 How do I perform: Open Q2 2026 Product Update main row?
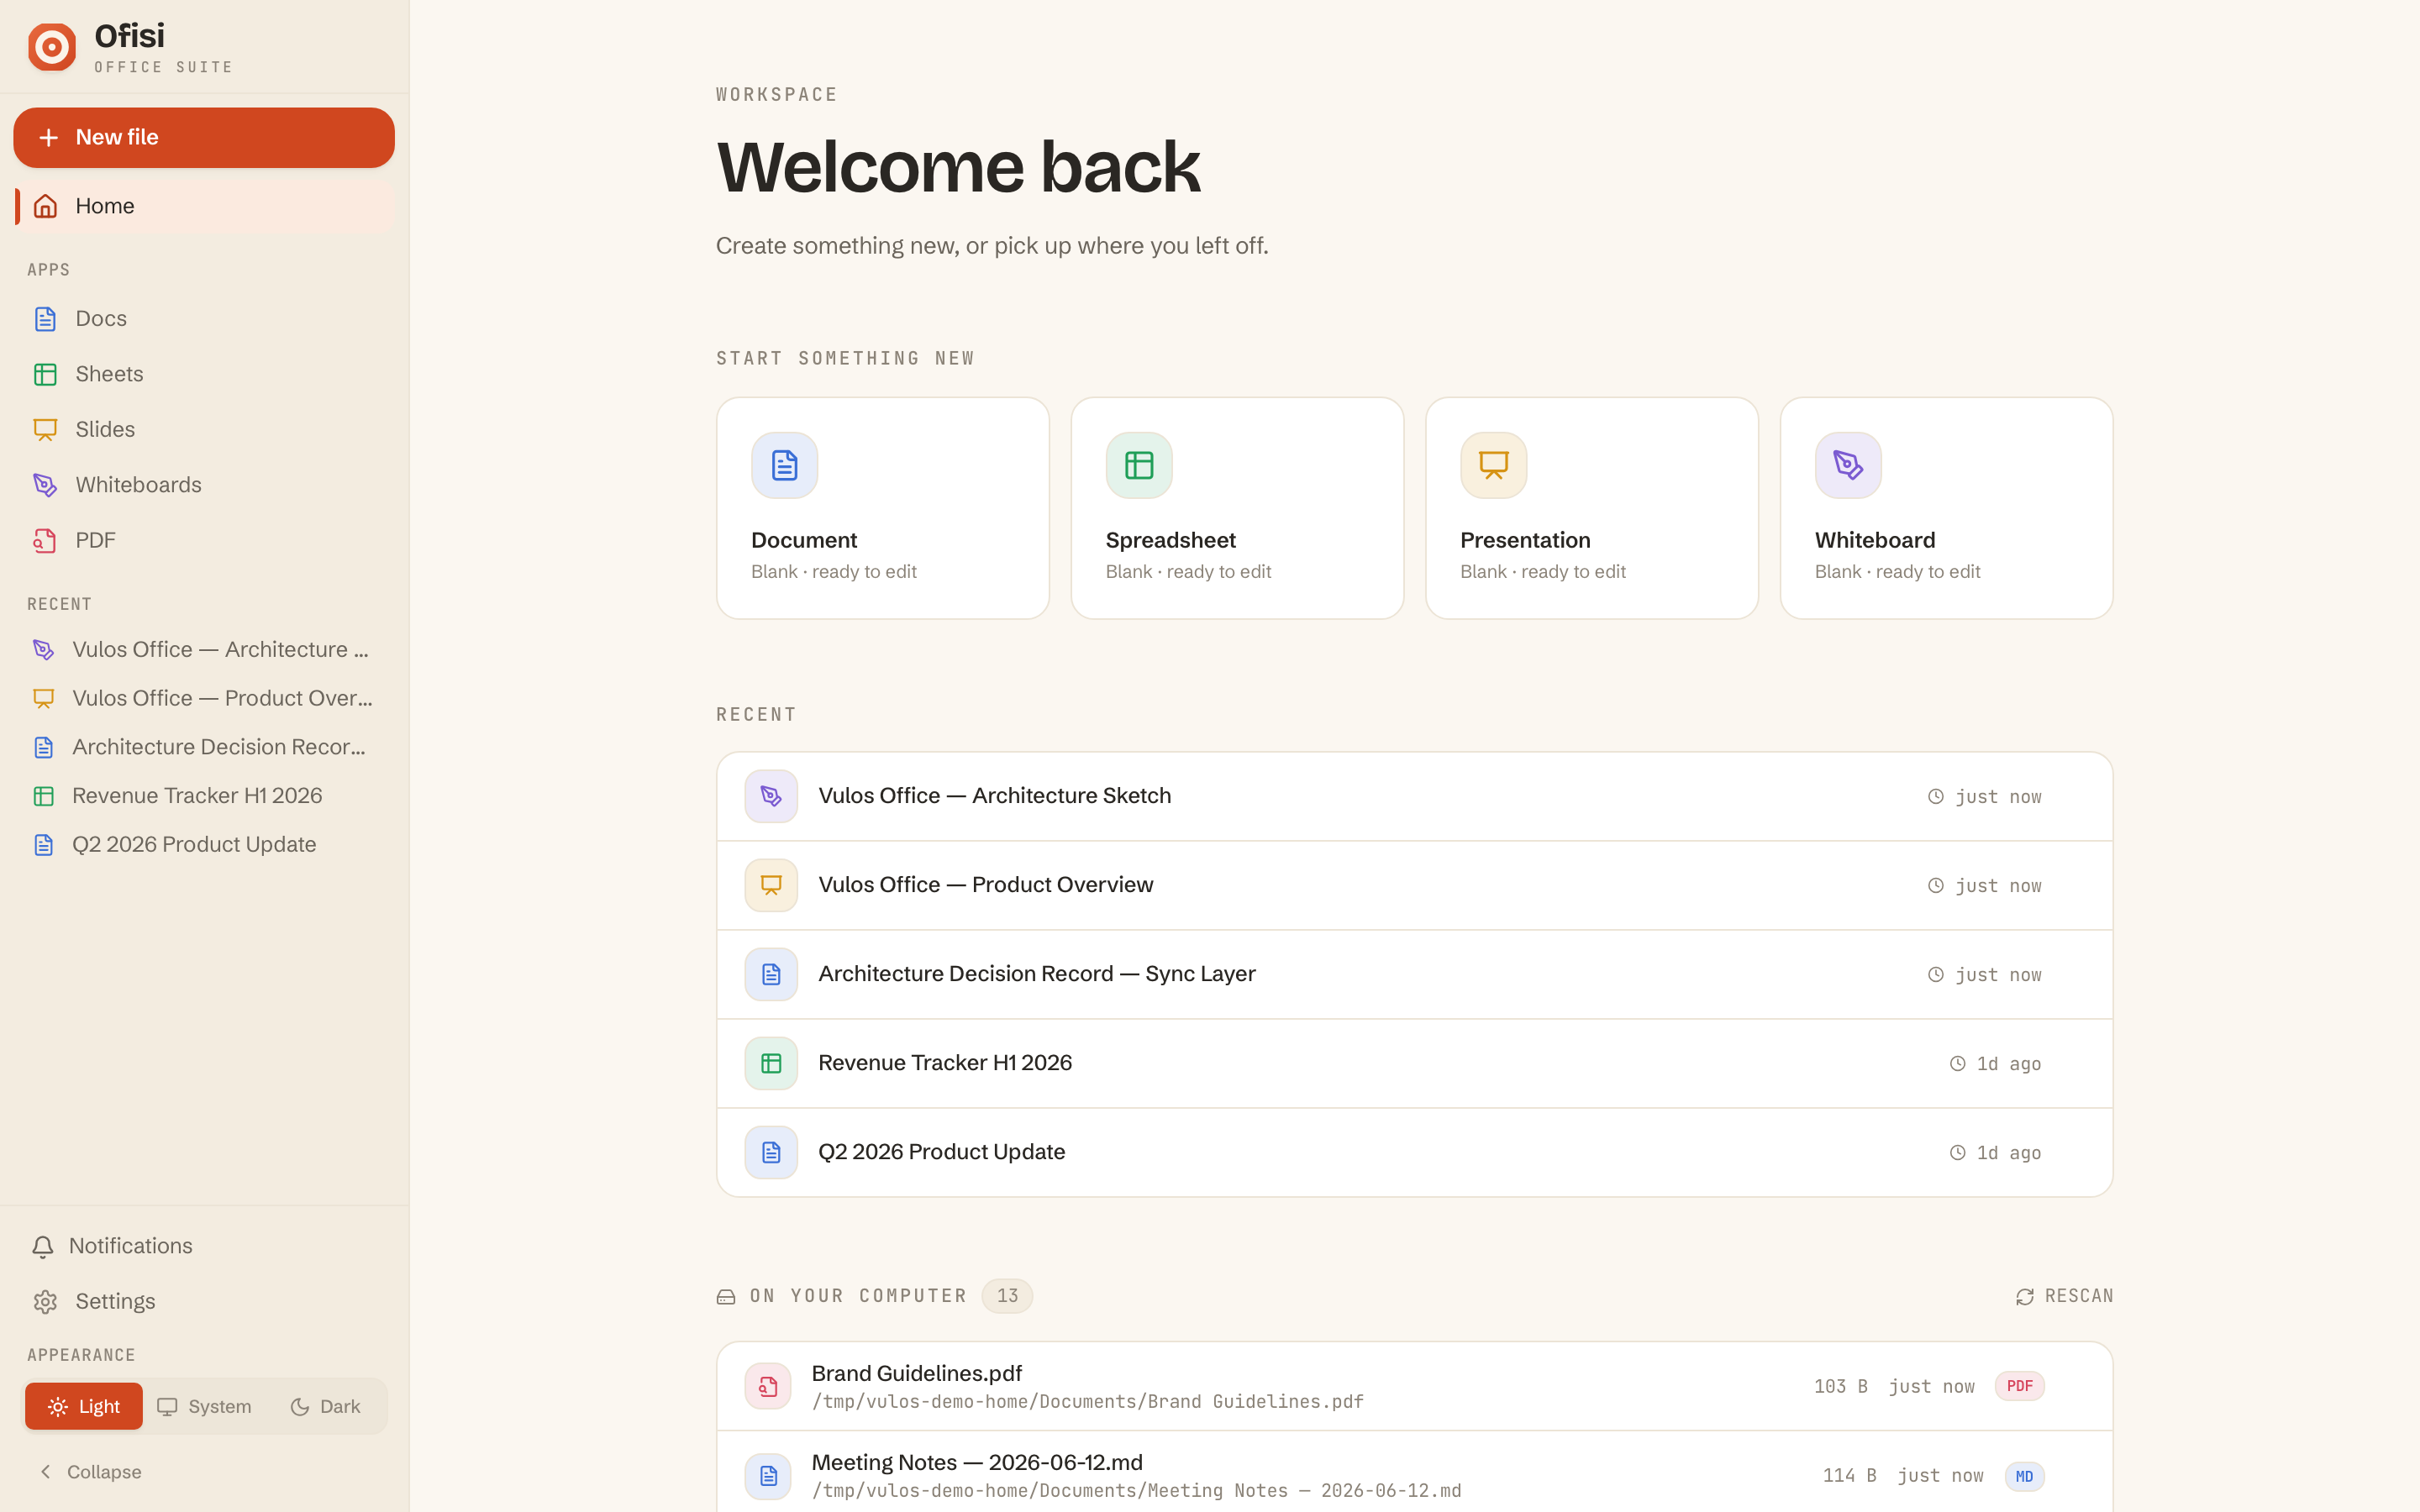(1414, 1152)
